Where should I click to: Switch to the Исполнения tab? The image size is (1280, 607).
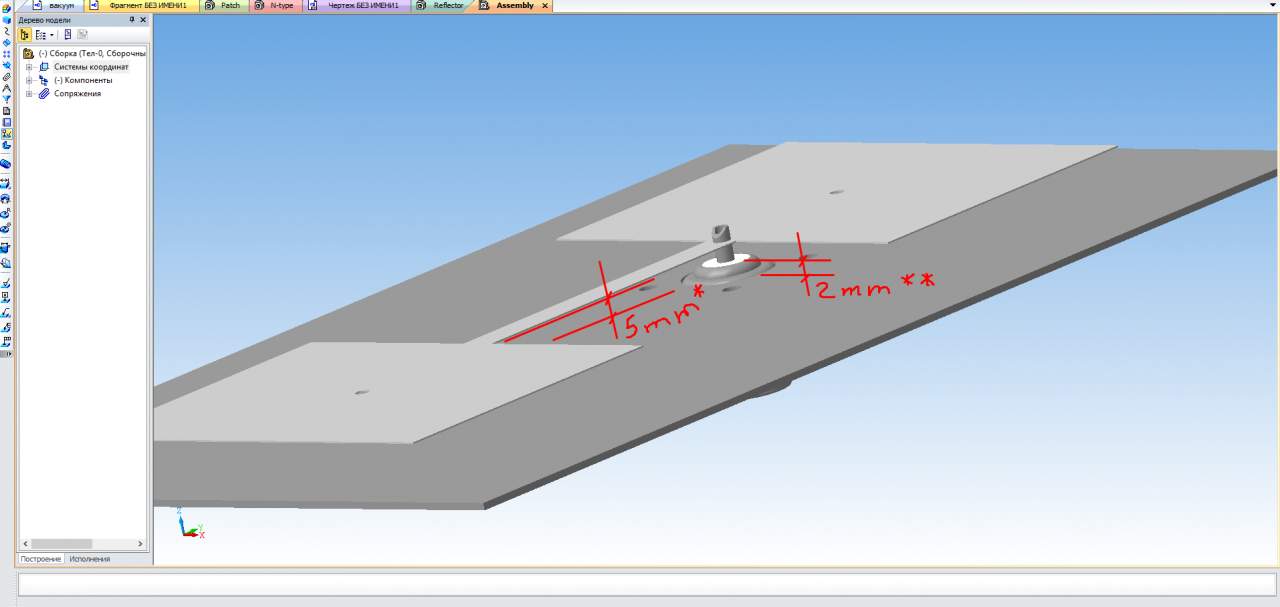point(90,559)
